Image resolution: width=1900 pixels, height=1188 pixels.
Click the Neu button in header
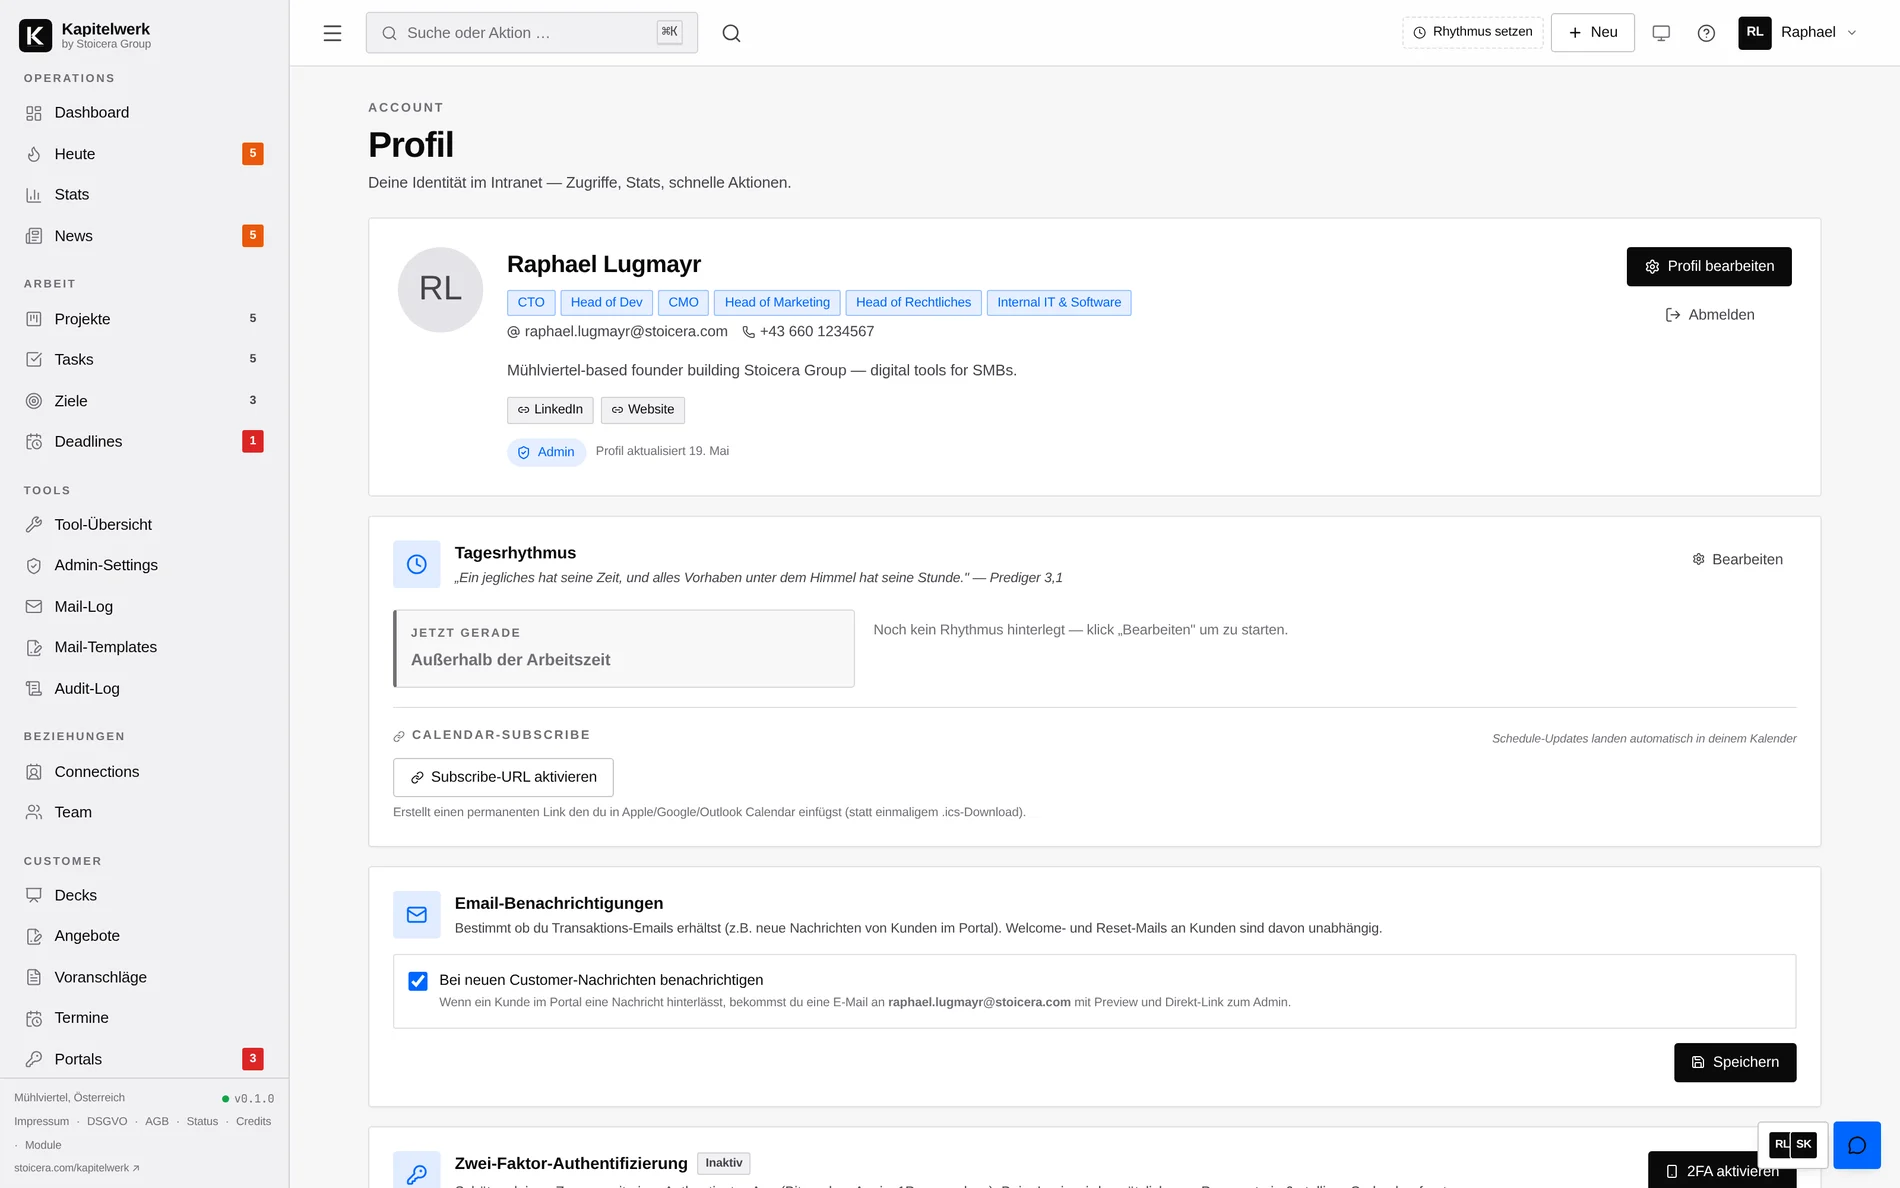coord(1593,32)
